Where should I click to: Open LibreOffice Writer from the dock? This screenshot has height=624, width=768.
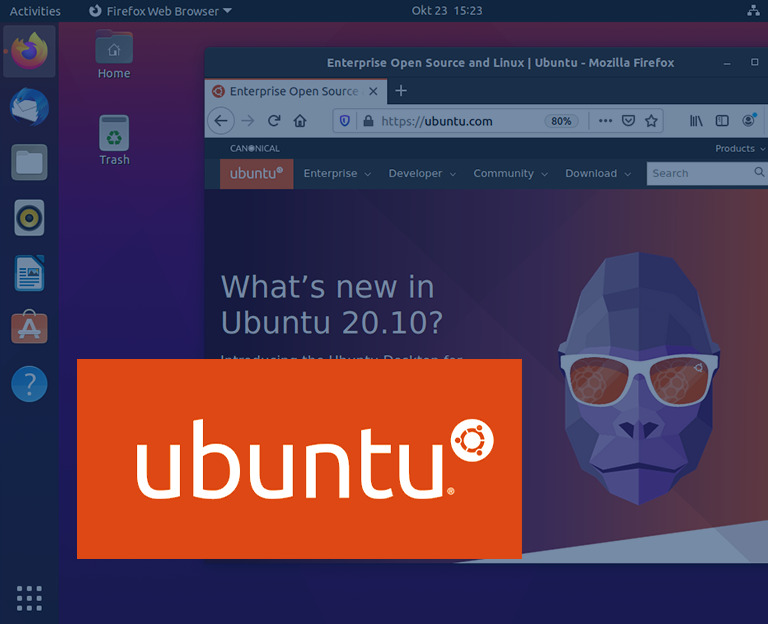coord(29,273)
